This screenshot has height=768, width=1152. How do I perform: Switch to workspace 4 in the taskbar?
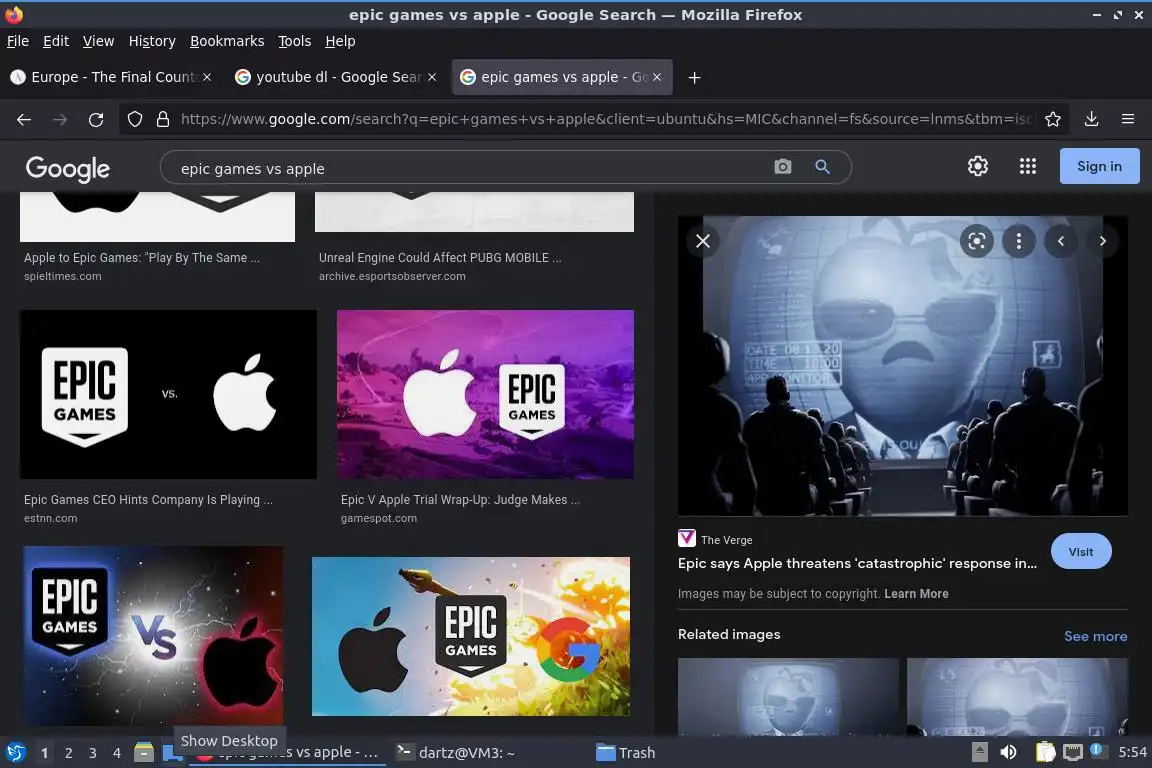[x=117, y=753]
